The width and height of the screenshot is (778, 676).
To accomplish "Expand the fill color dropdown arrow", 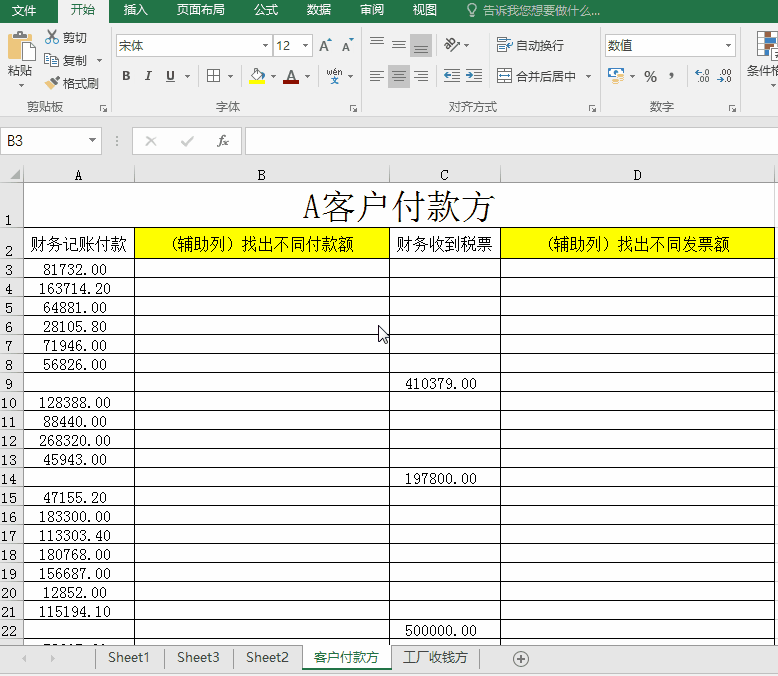I will click(273, 76).
